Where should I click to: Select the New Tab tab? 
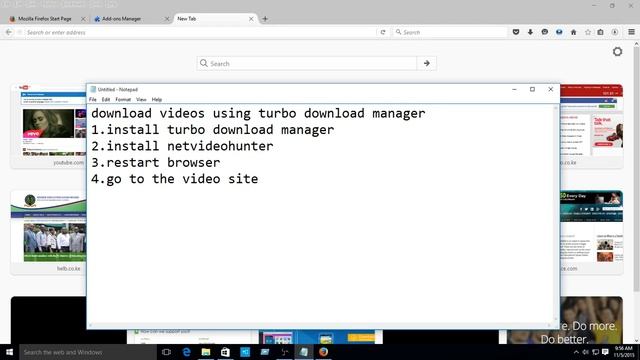pyautogui.click(x=187, y=19)
